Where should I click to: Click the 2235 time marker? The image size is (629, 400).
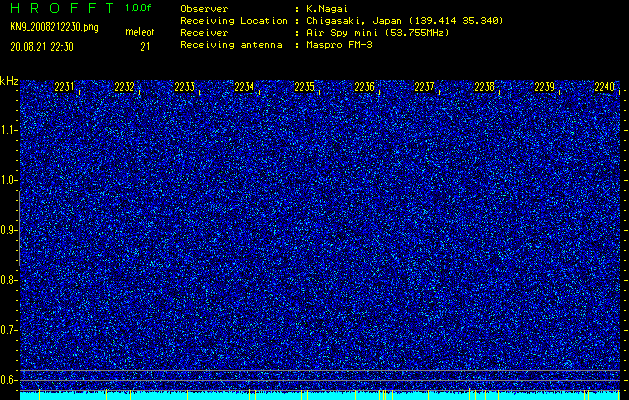pos(305,87)
